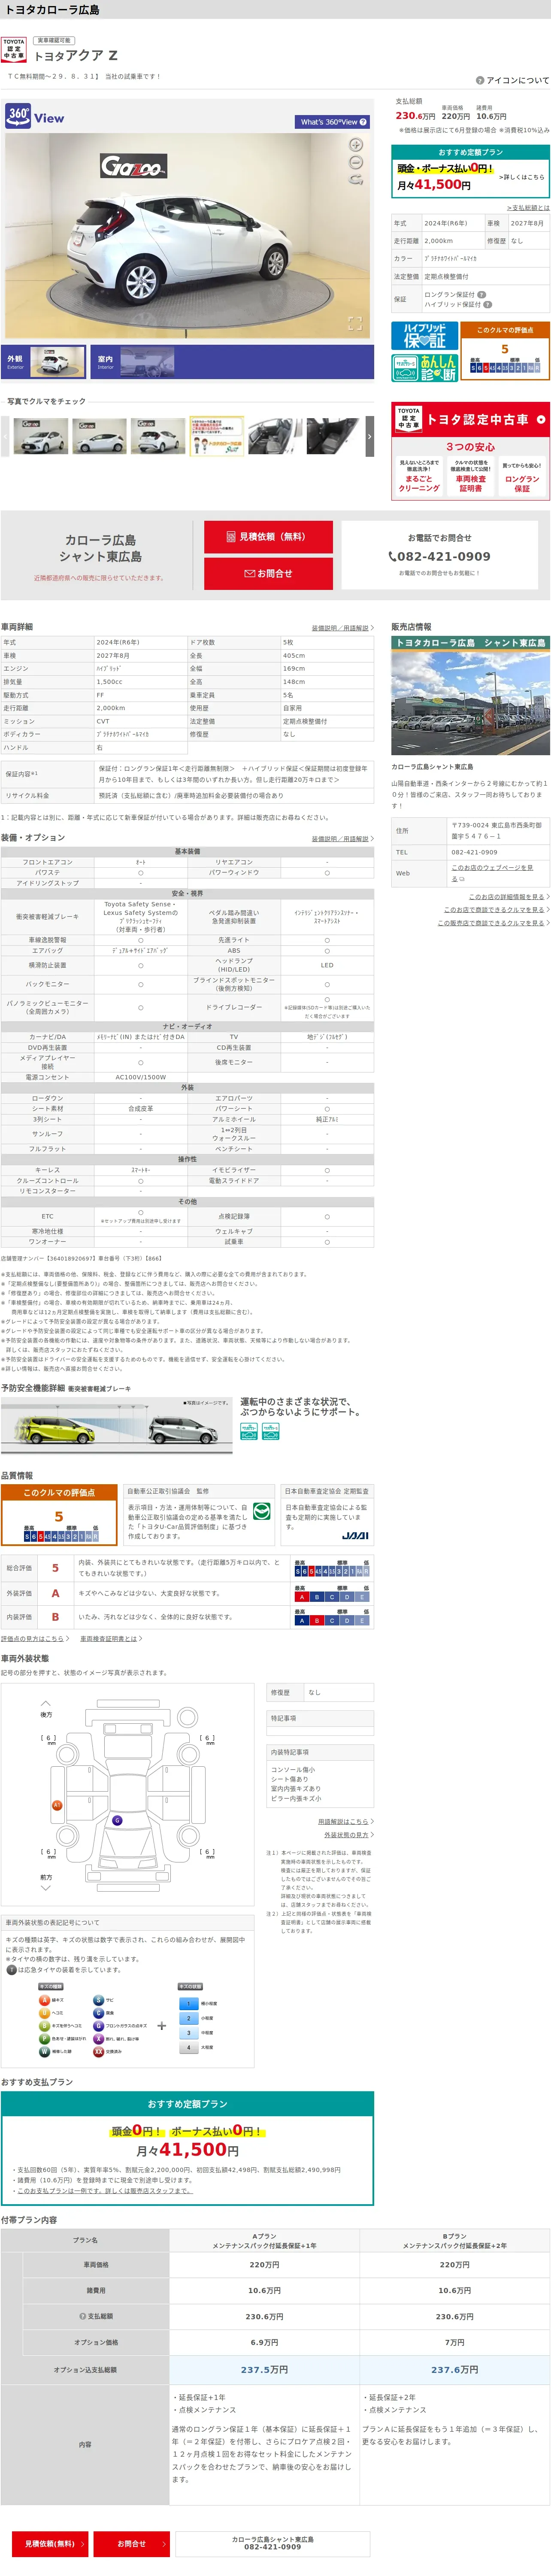Switch to the 外観 Exterior tab

[44, 361]
